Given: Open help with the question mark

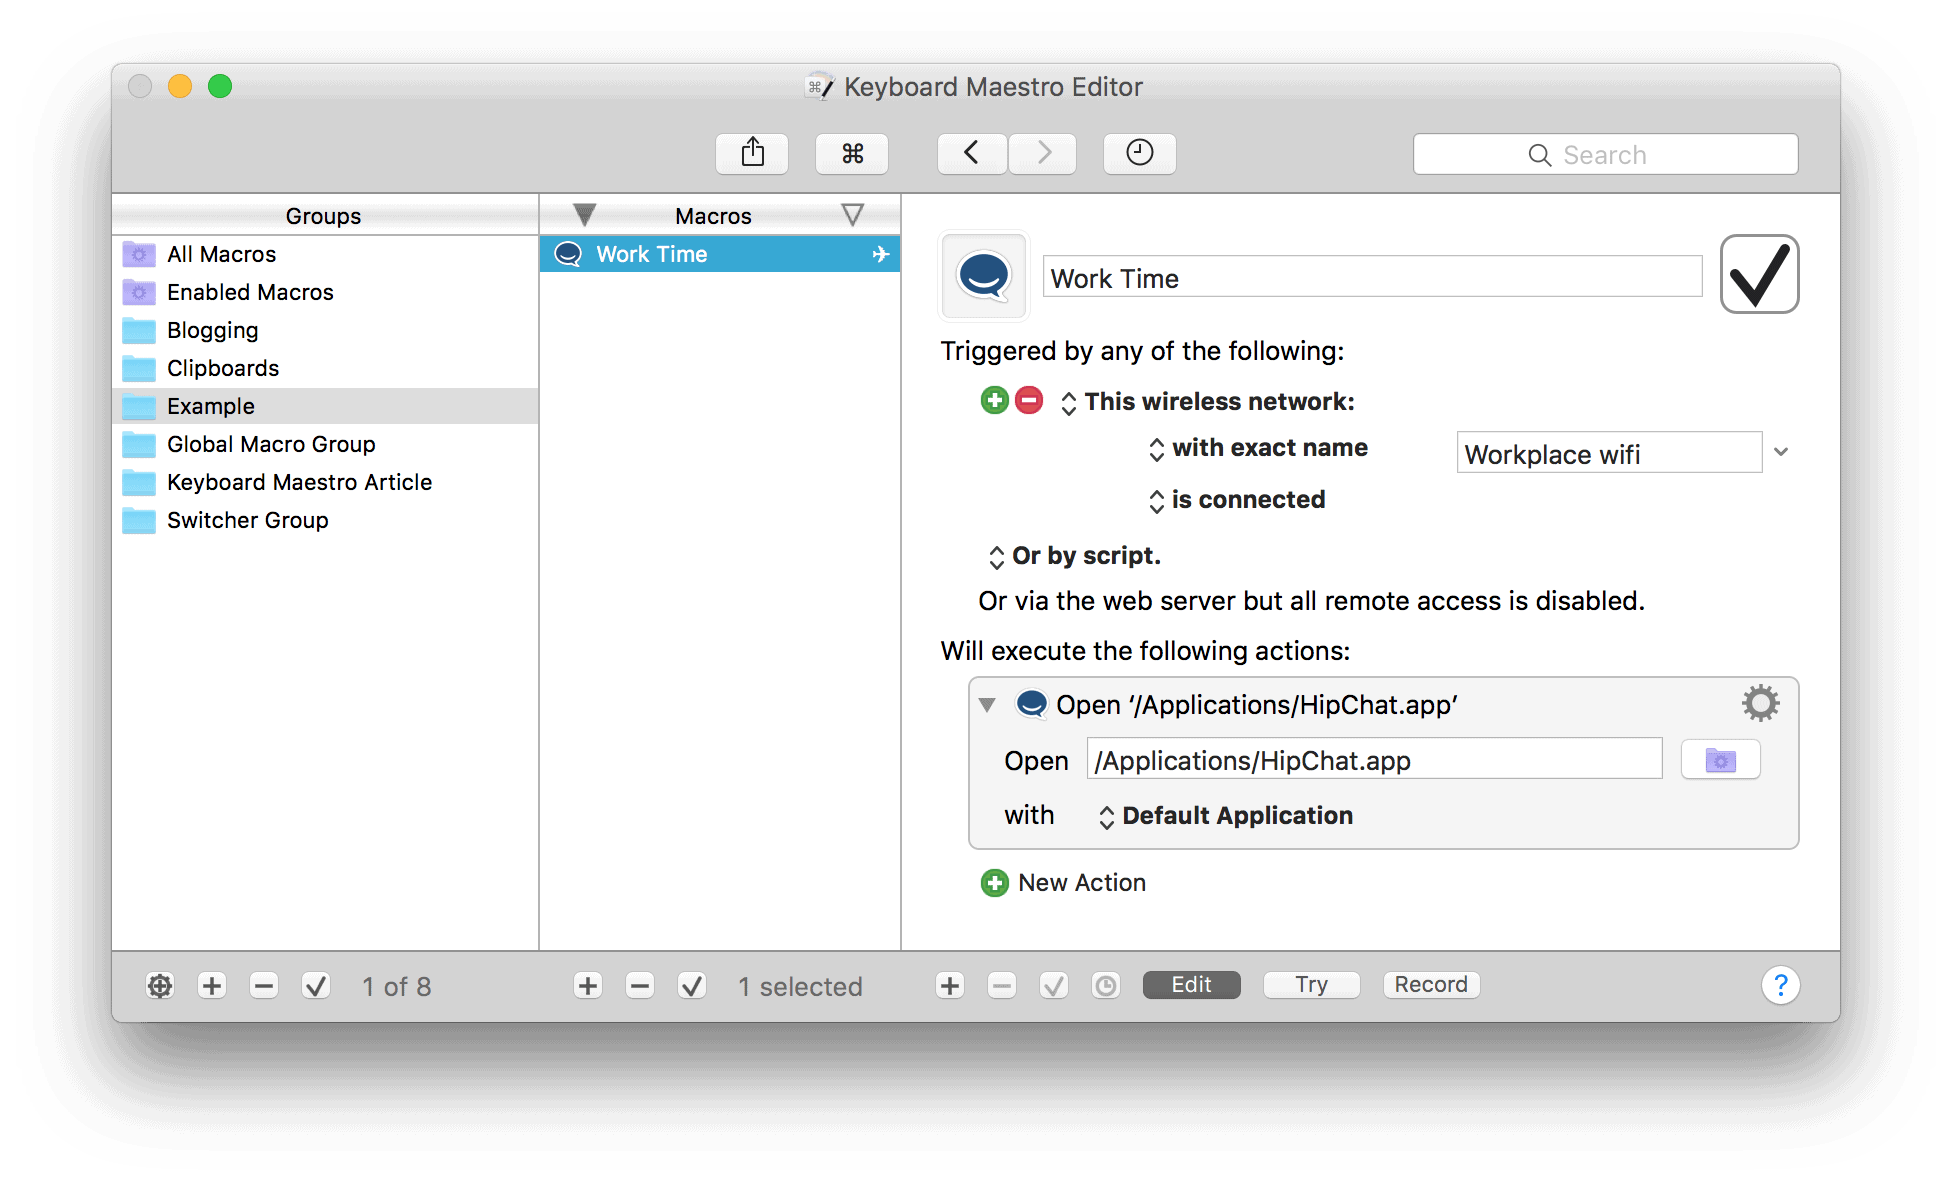Looking at the screenshot, I should 1780,986.
